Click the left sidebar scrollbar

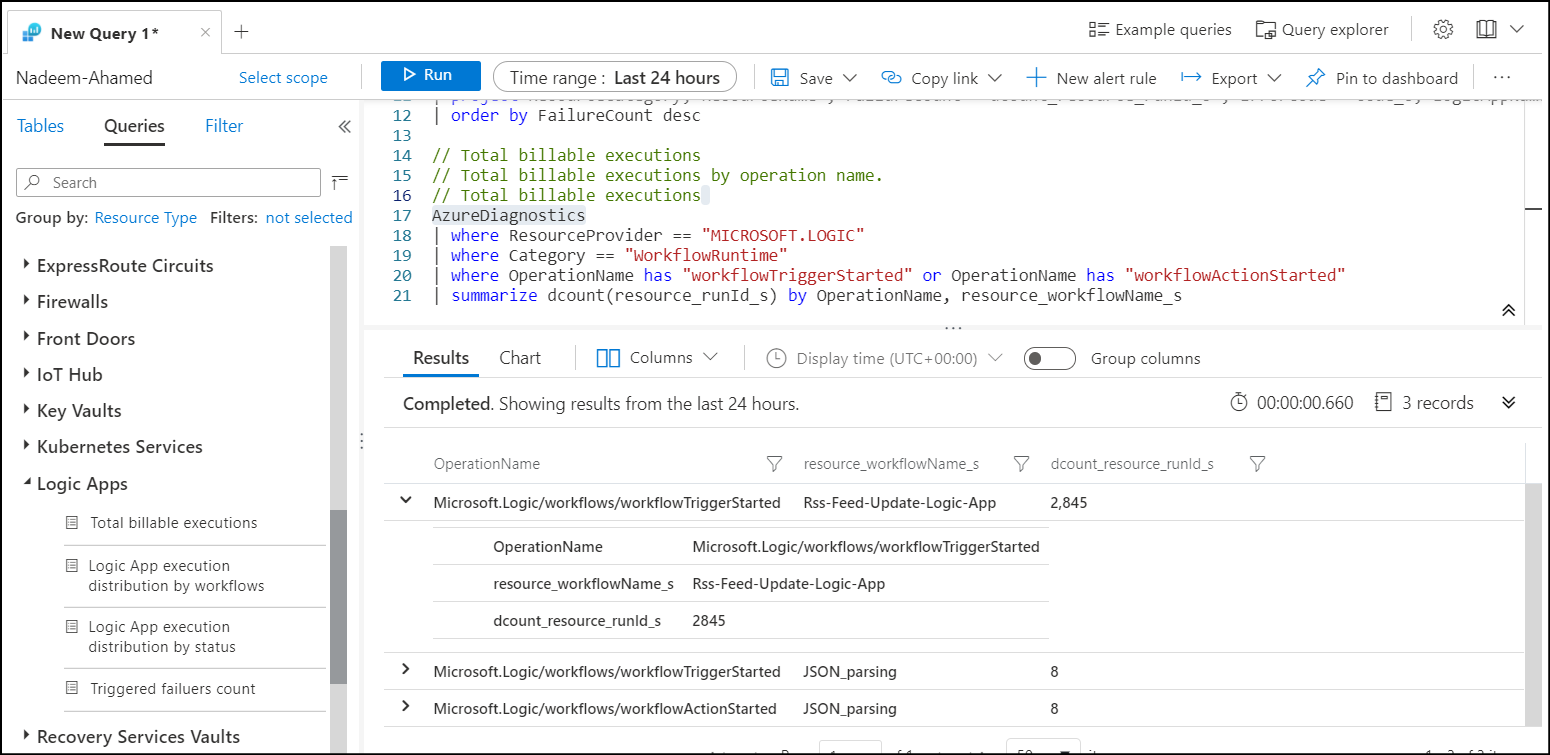(x=338, y=596)
